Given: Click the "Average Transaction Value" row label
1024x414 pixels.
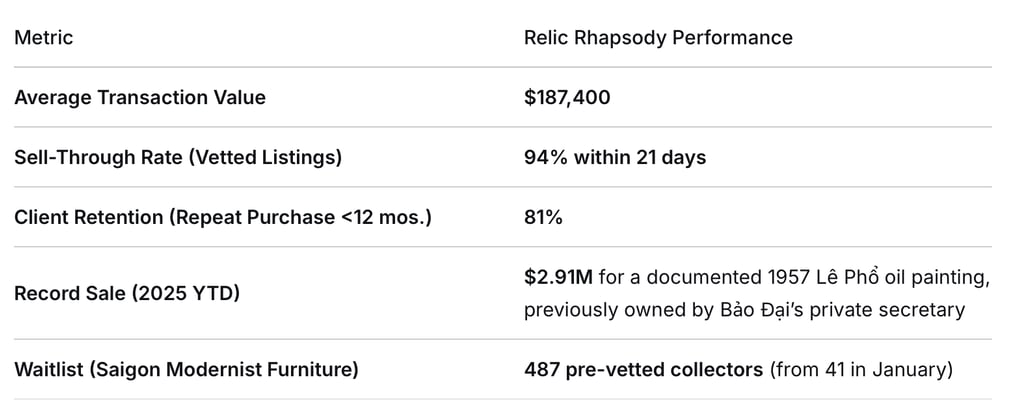Looking at the screenshot, I should [x=140, y=98].
